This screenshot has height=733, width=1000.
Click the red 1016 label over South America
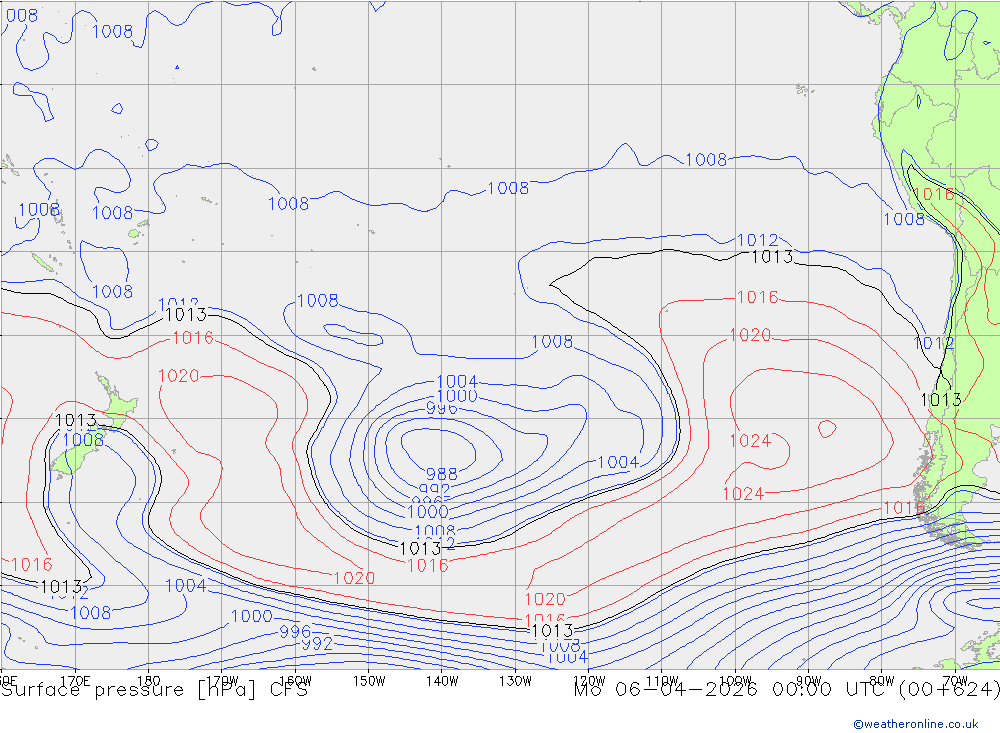pyautogui.click(x=934, y=194)
